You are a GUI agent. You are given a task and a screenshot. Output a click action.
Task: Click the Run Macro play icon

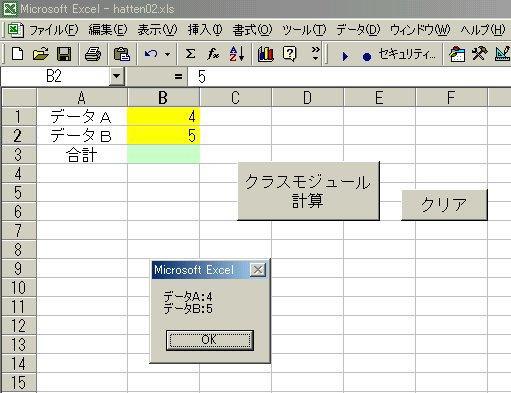(x=345, y=56)
